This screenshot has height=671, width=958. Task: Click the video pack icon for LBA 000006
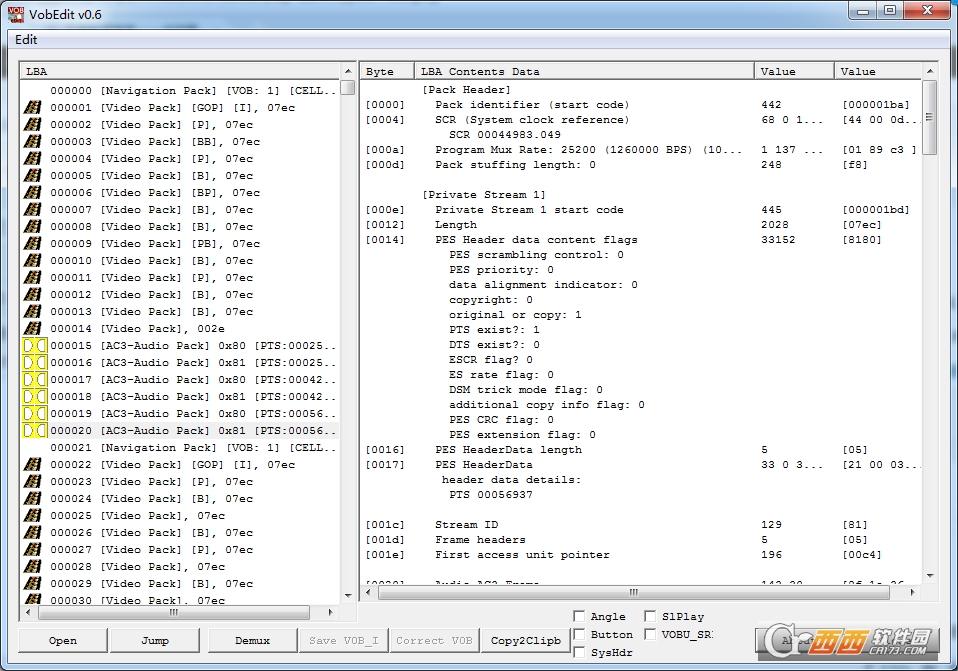pyautogui.click(x=32, y=192)
